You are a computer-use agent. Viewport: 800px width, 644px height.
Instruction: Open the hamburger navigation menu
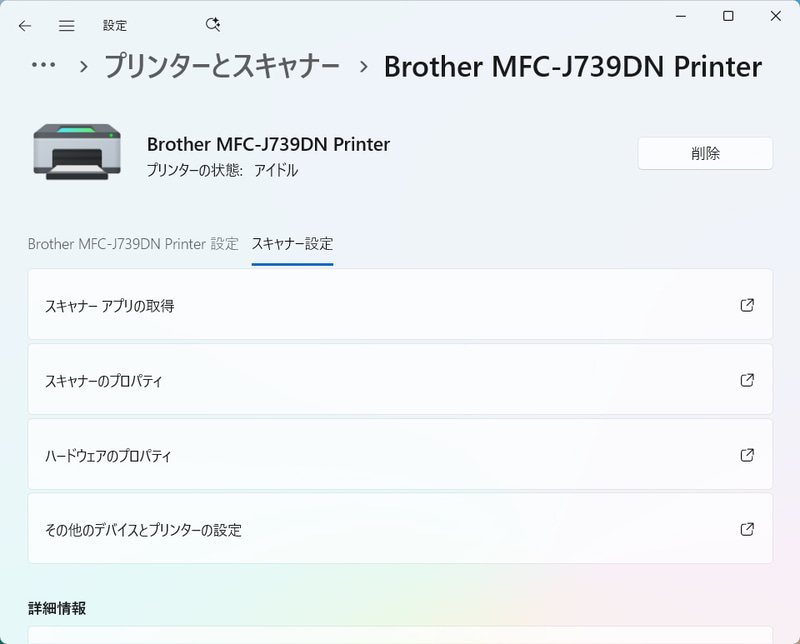tap(67, 26)
